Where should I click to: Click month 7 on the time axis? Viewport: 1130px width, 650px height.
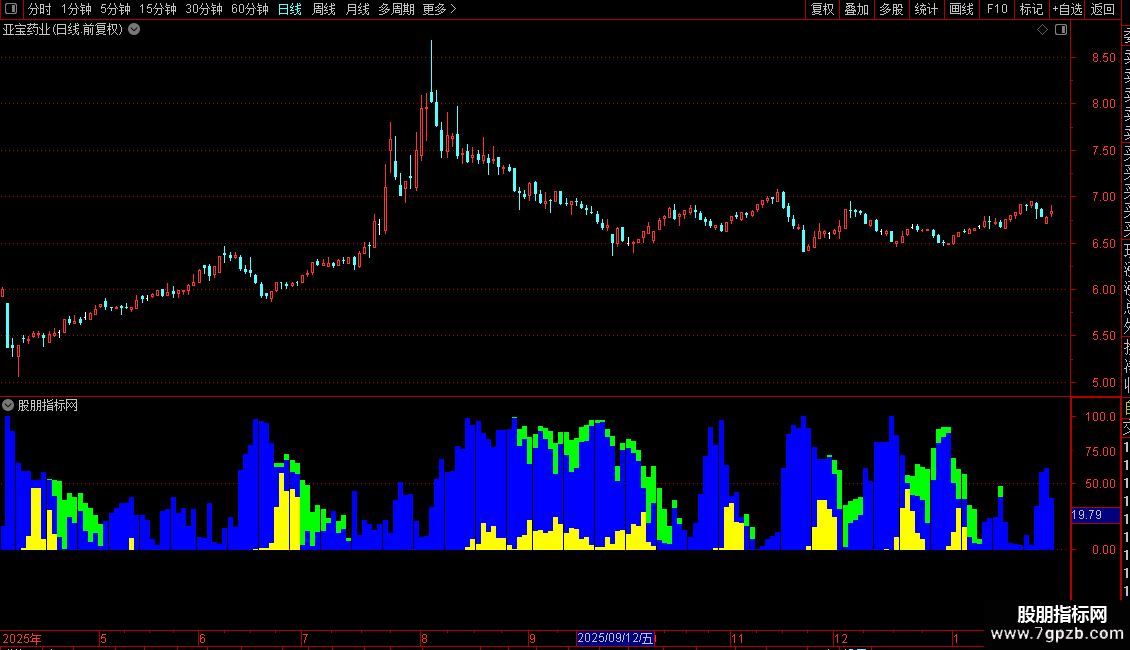click(305, 638)
